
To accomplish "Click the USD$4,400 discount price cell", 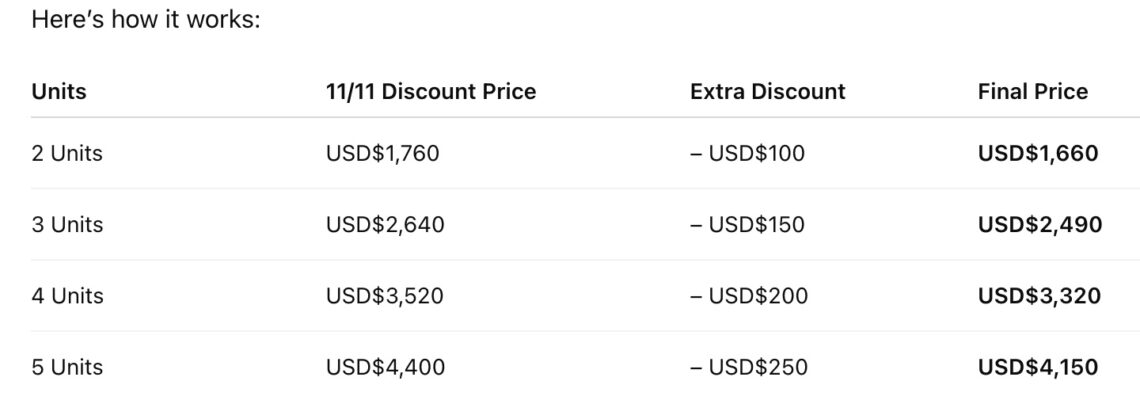I will pos(385,367).
